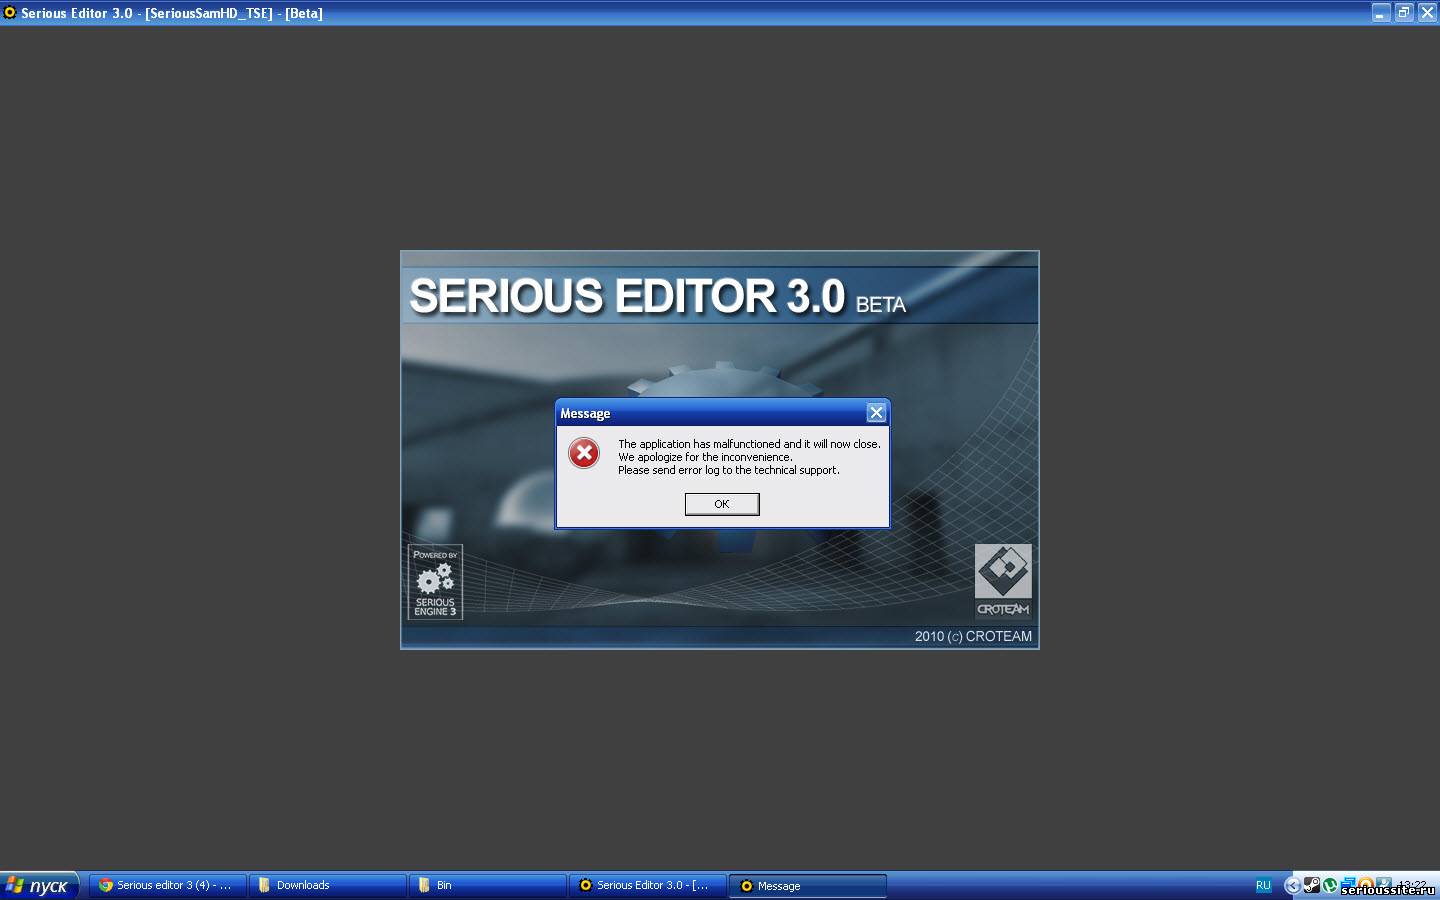Click the Powered by Serious Engine 3 badge

click(x=435, y=582)
